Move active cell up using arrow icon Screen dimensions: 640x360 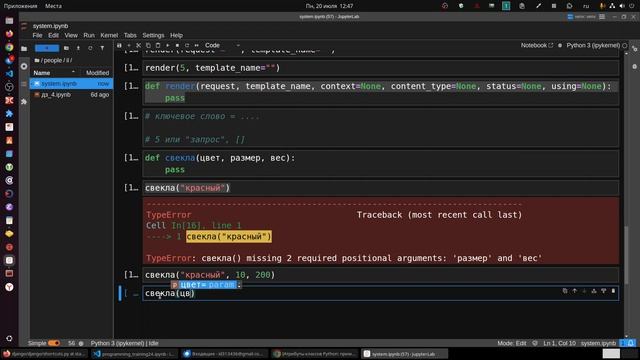[x=575, y=291]
